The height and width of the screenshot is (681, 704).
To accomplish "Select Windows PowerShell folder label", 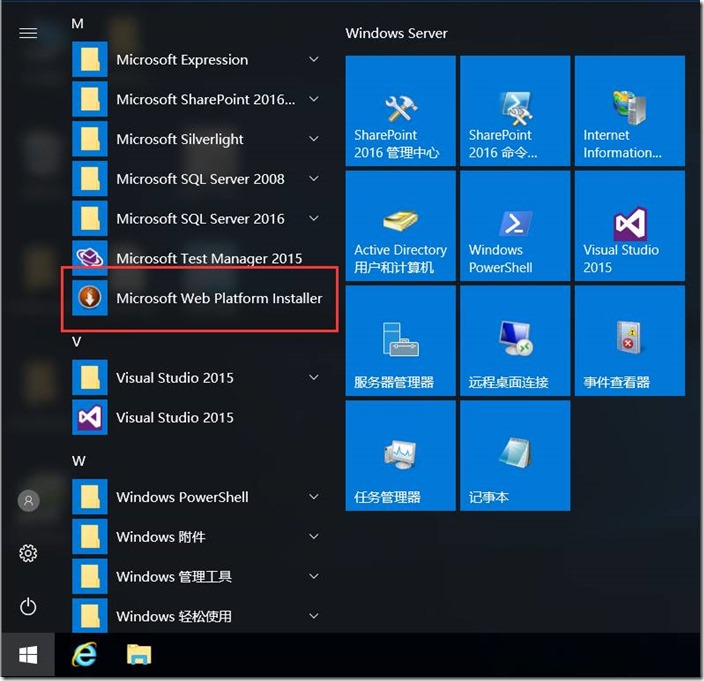I will click(x=182, y=497).
